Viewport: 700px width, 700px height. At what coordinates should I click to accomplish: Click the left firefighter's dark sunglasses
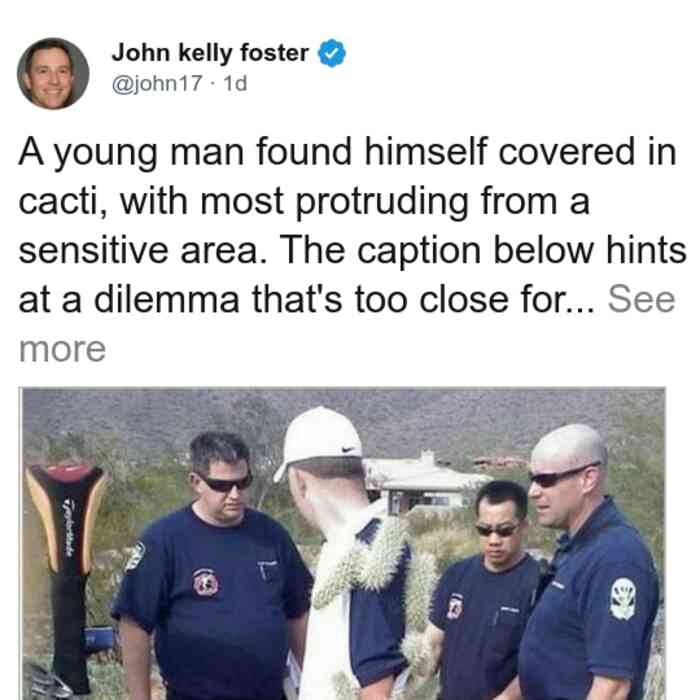pyautogui.click(x=226, y=483)
